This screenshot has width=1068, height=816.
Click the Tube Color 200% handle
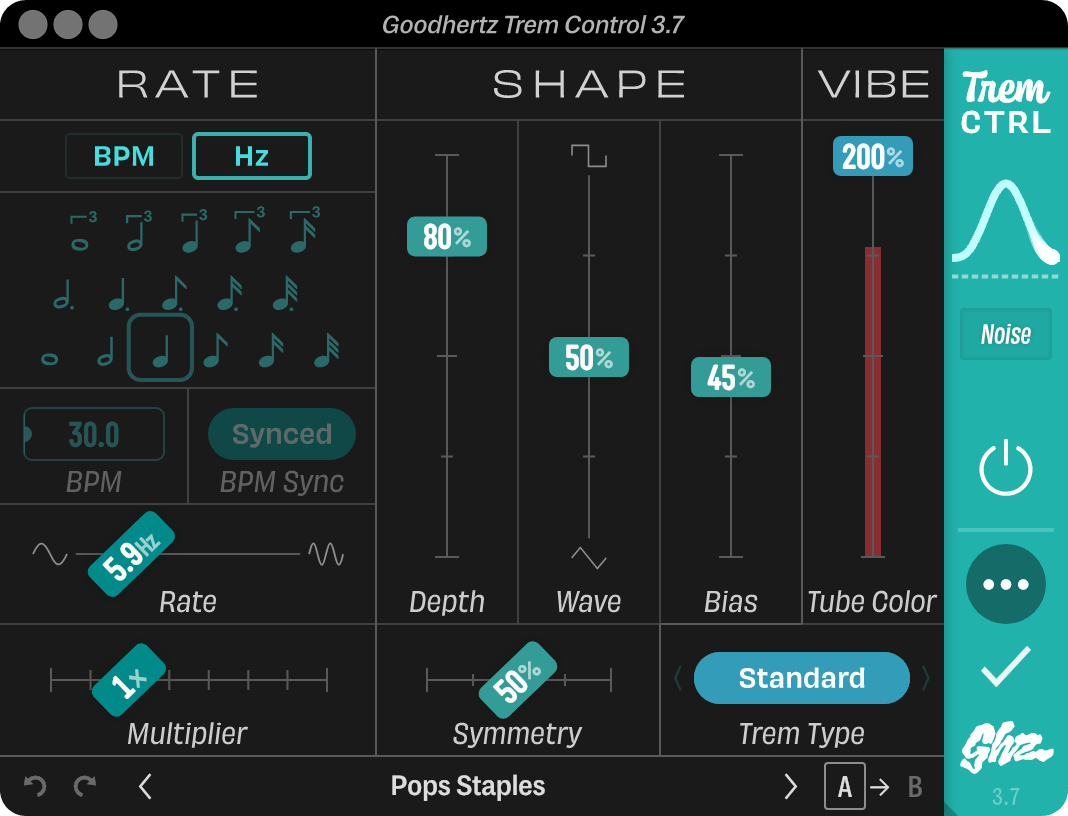(x=873, y=157)
